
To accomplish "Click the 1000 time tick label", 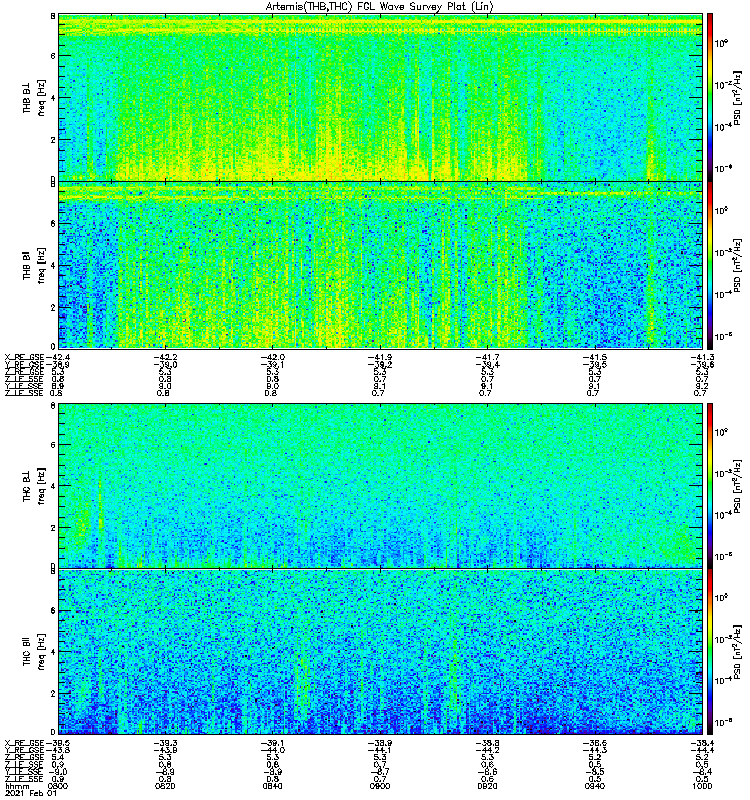I will click(702, 786).
